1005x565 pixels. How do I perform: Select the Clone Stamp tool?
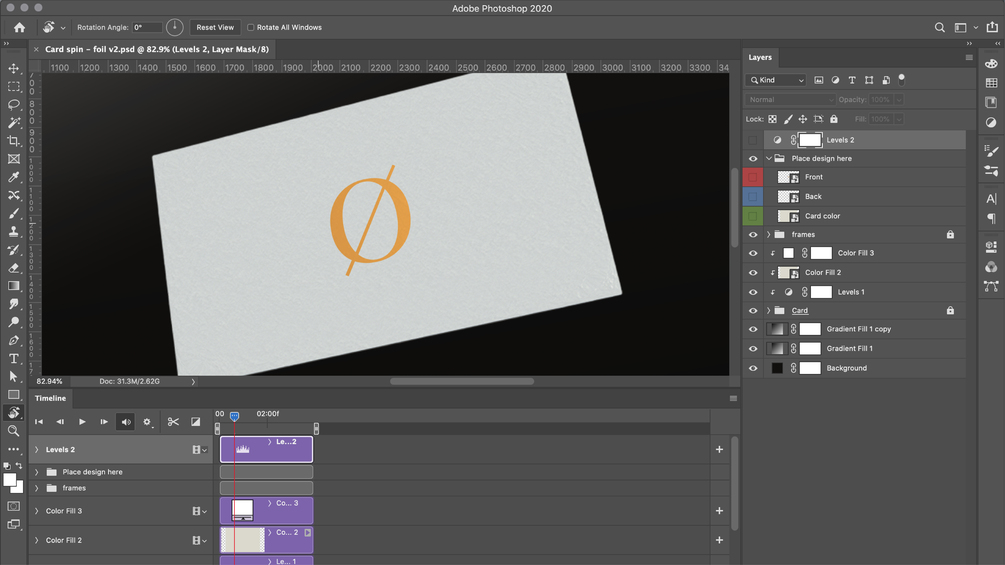click(13, 231)
